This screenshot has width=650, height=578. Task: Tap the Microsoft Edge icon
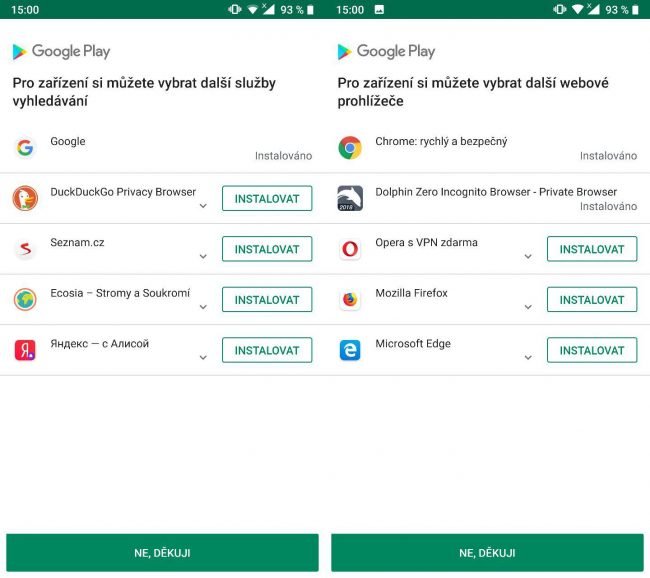tap(350, 350)
